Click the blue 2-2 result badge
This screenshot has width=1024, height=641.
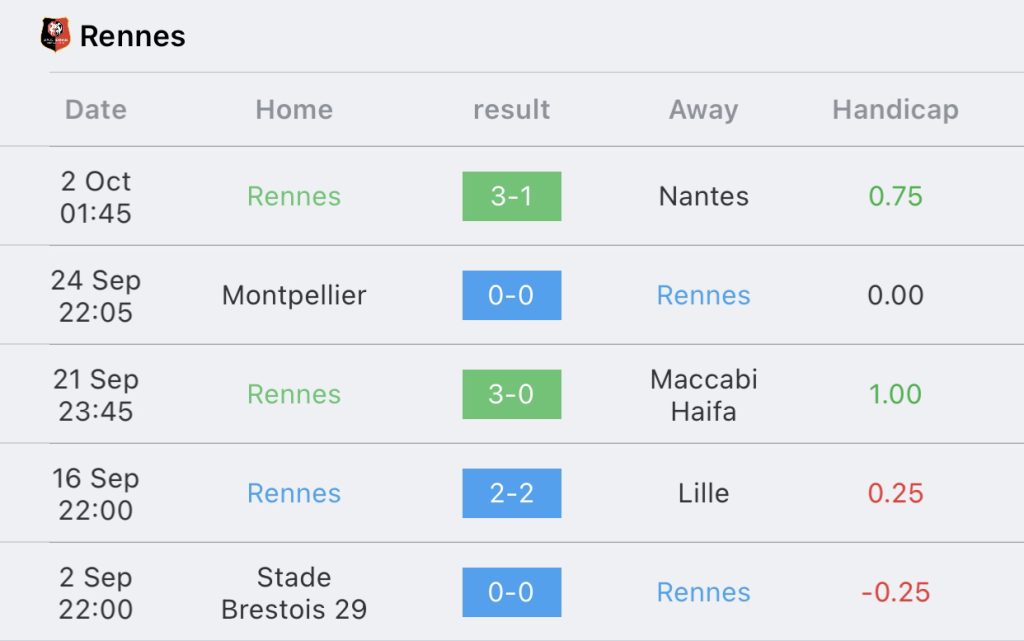(511, 493)
